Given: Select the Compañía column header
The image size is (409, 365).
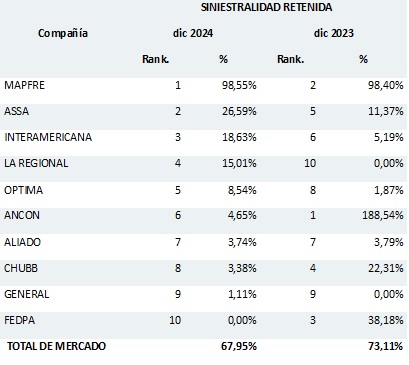Looking at the screenshot, I should [x=63, y=33].
